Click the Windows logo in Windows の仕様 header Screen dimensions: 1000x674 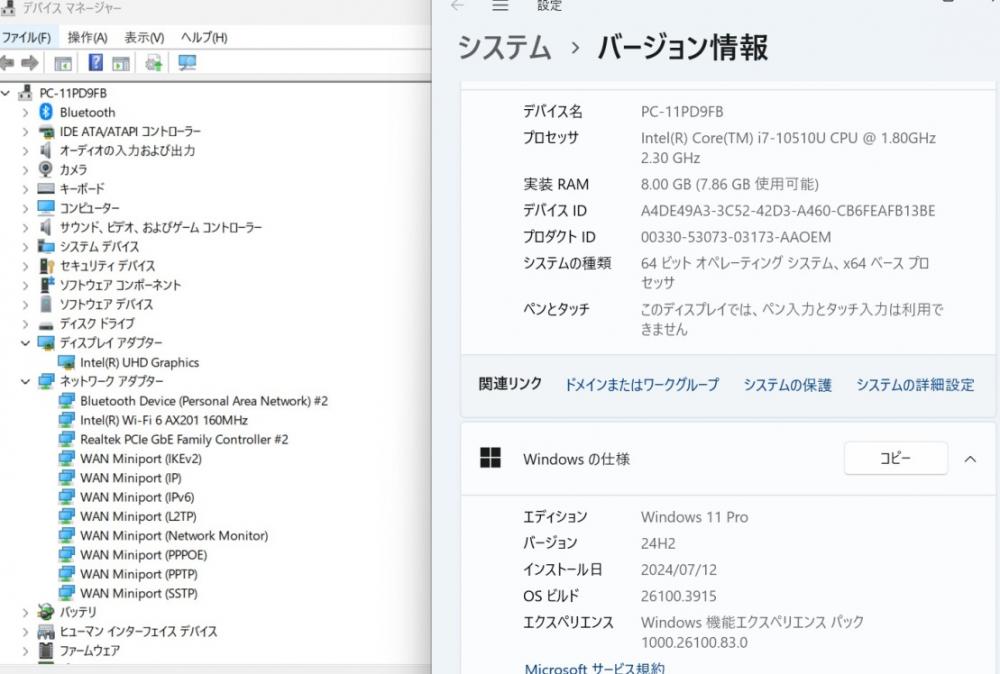490,458
